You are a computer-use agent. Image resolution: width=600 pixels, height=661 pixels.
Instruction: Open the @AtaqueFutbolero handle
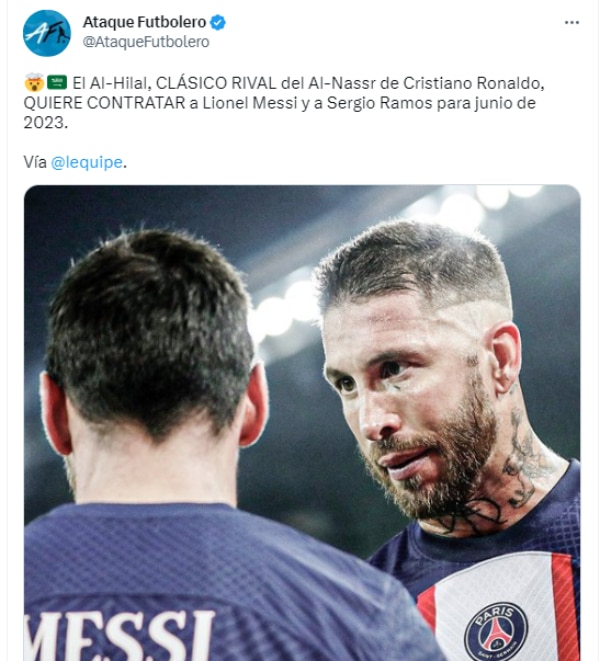click(x=146, y=42)
